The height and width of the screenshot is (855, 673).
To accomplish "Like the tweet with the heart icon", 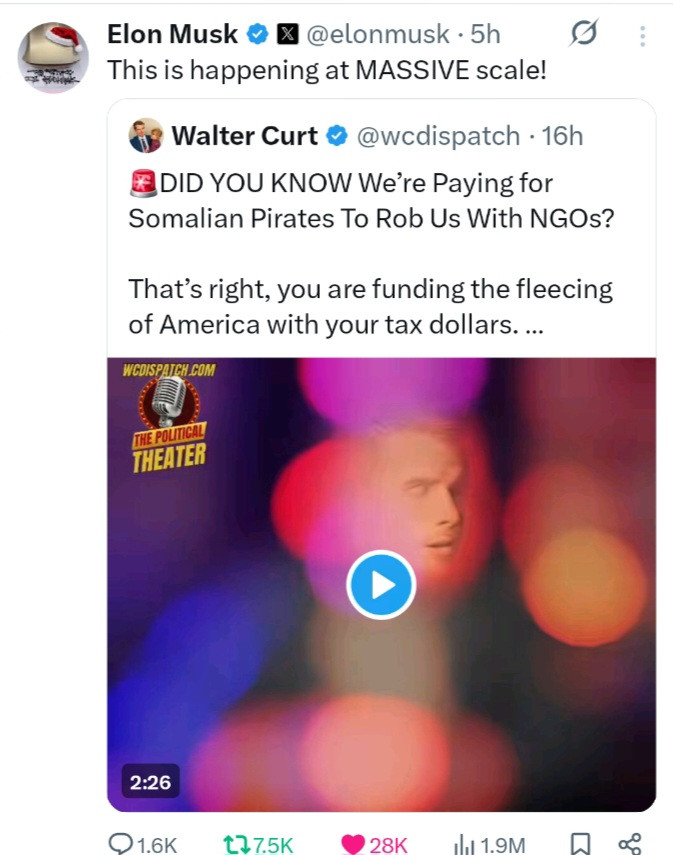I will click(x=353, y=844).
